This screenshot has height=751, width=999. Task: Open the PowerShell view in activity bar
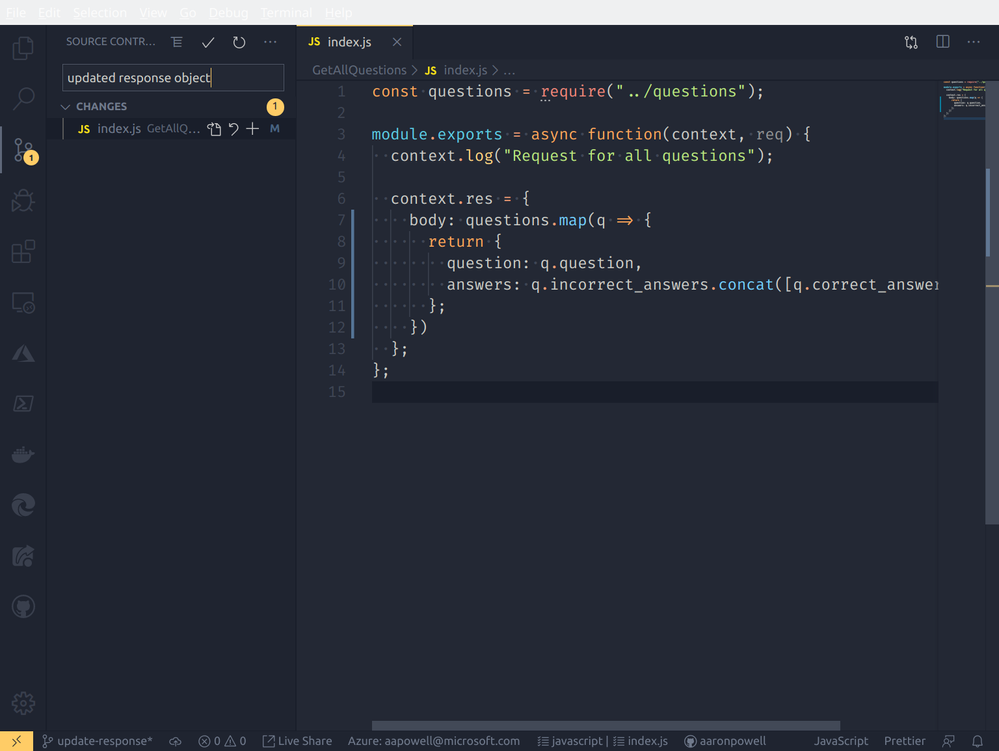pyautogui.click(x=23, y=404)
